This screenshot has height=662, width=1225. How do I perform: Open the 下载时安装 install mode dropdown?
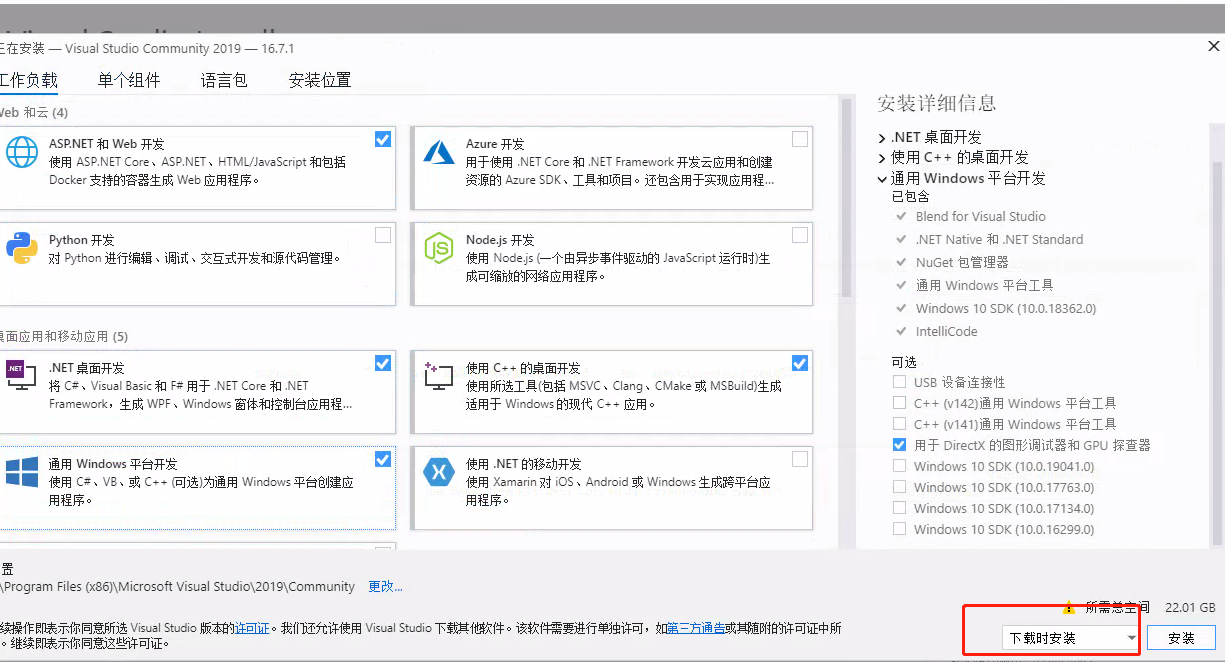pos(1071,637)
